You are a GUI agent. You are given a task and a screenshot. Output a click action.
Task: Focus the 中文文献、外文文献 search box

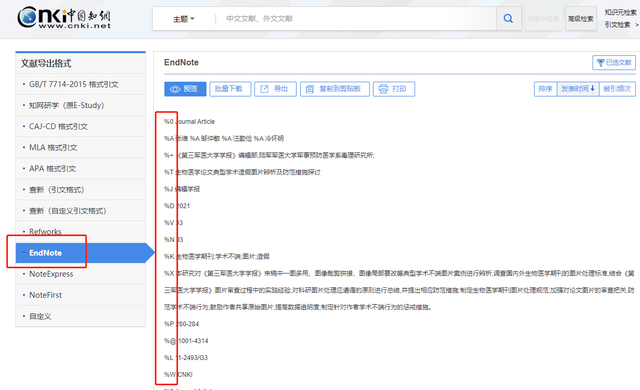[355, 19]
